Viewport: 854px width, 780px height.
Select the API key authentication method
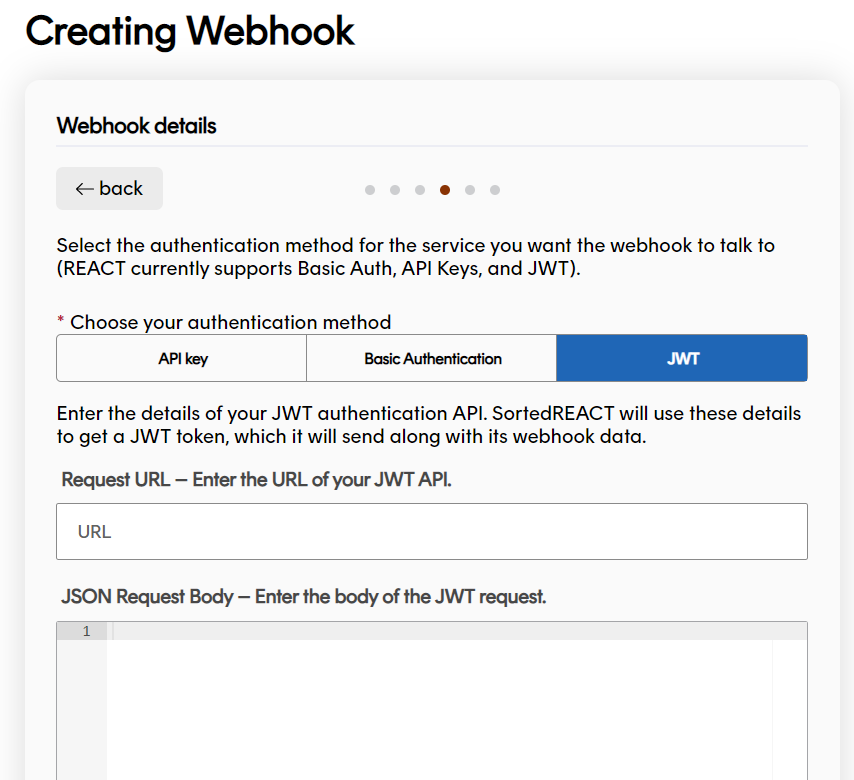click(x=181, y=357)
